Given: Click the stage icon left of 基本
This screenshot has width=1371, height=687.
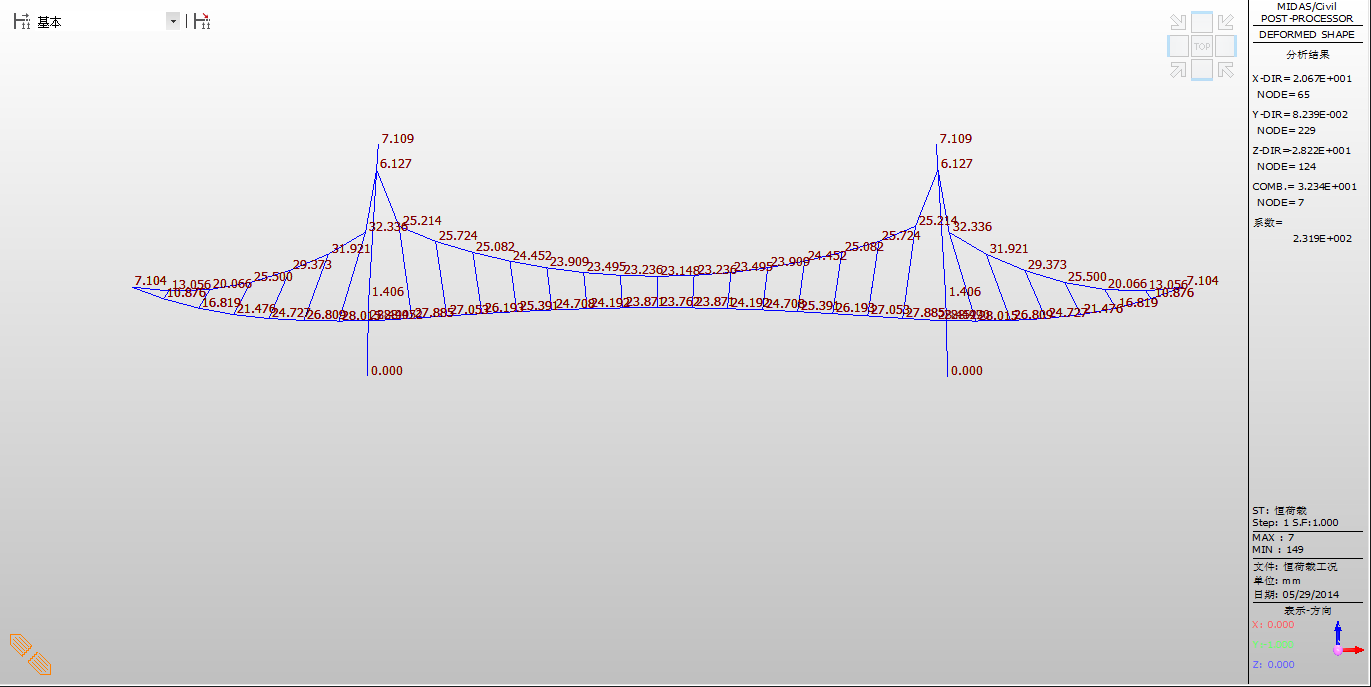Looking at the screenshot, I should point(20,21).
